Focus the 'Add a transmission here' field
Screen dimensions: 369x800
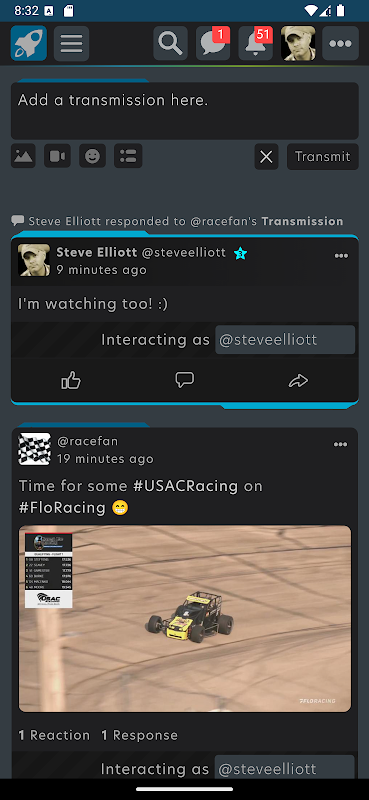(185, 111)
